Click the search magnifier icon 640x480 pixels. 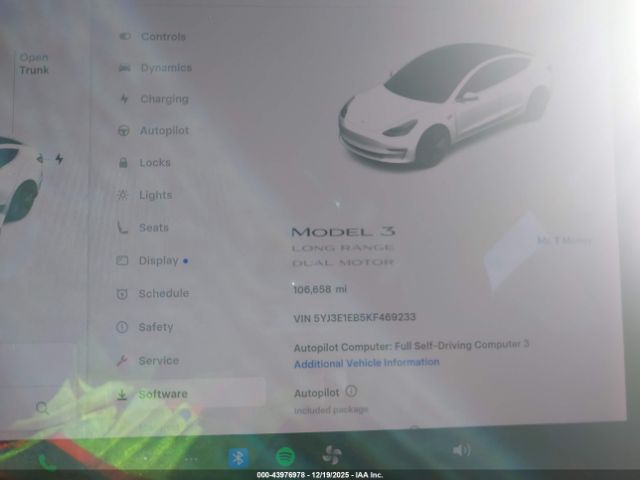[42, 407]
